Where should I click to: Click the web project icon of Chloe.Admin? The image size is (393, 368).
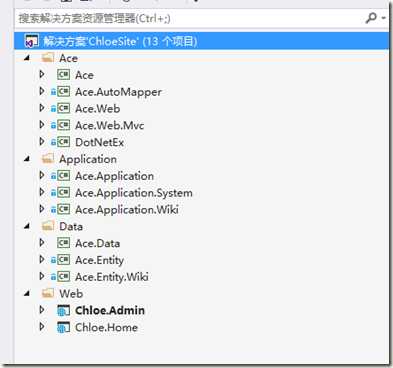[x=63, y=310]
